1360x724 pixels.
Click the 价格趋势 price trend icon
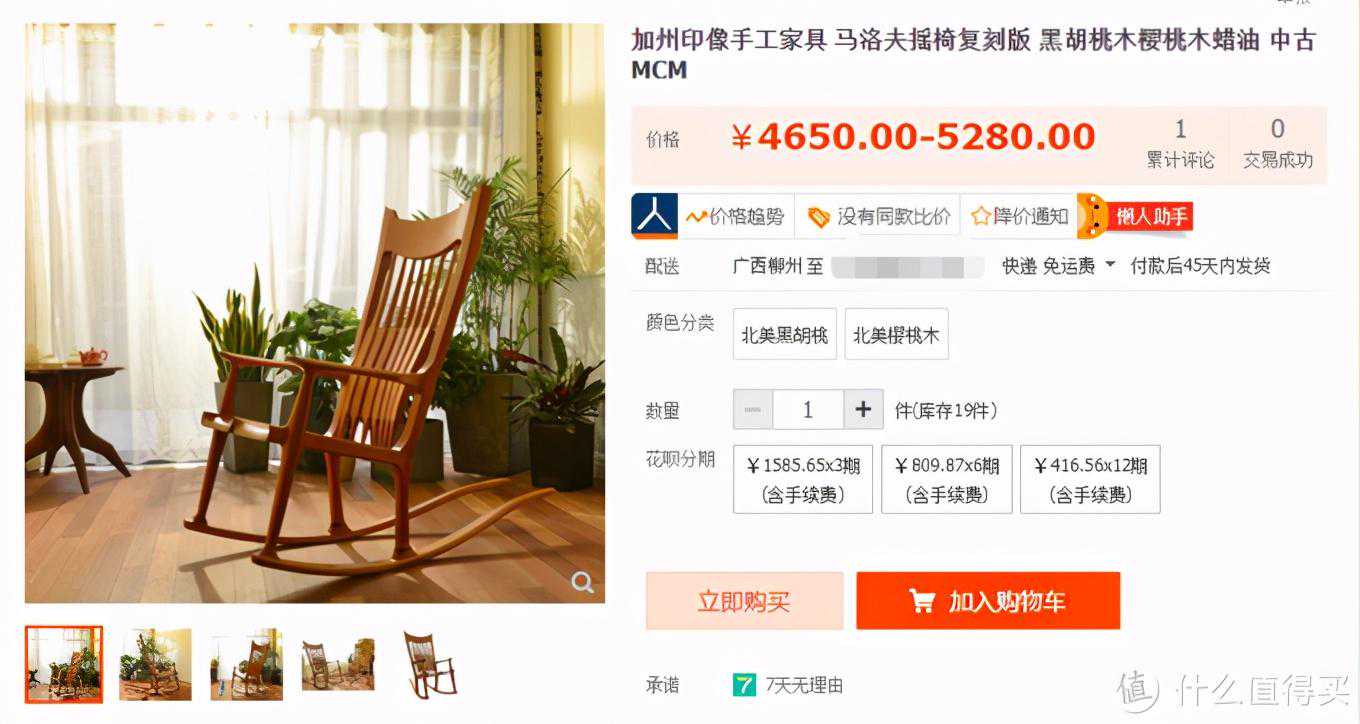tap(695, 216)
